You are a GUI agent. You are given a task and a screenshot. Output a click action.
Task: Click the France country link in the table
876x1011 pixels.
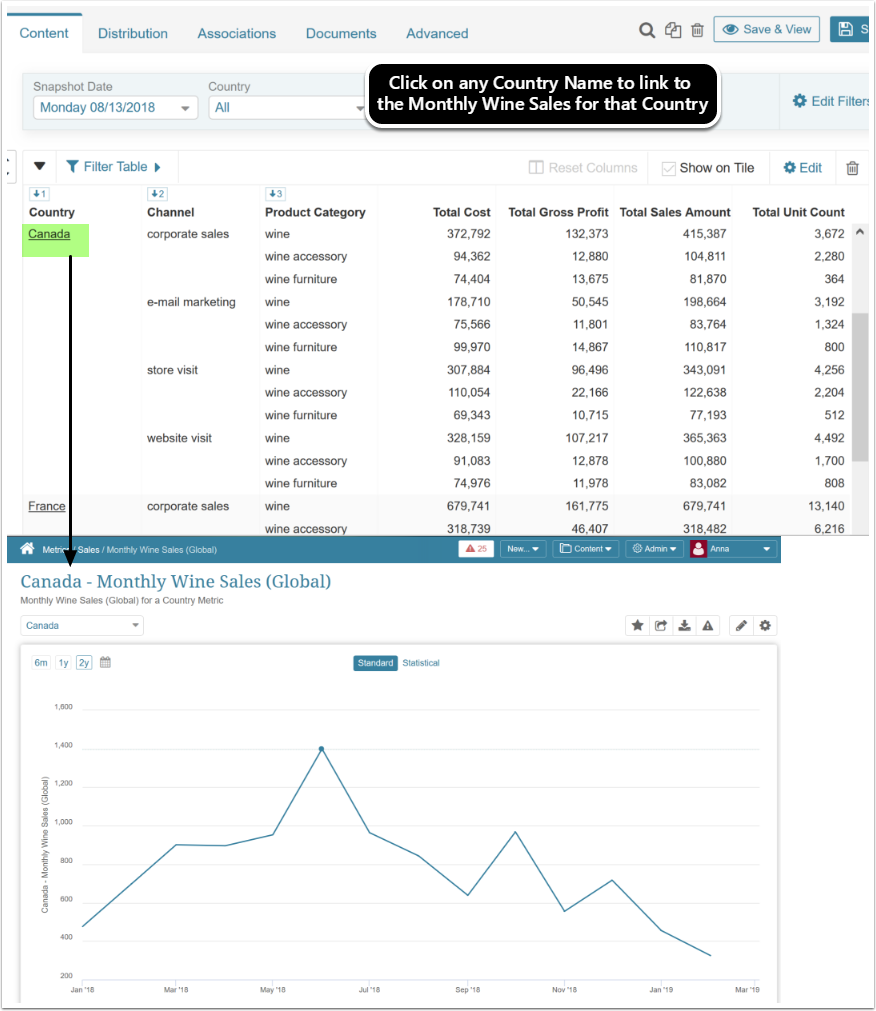[47, 506]
